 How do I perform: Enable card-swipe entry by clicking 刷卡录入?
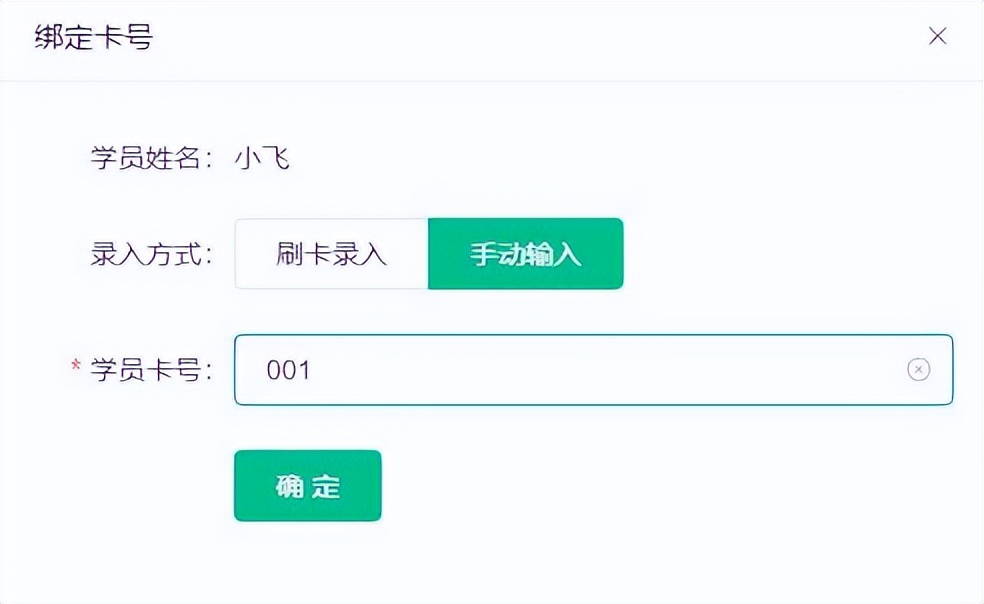330,254
